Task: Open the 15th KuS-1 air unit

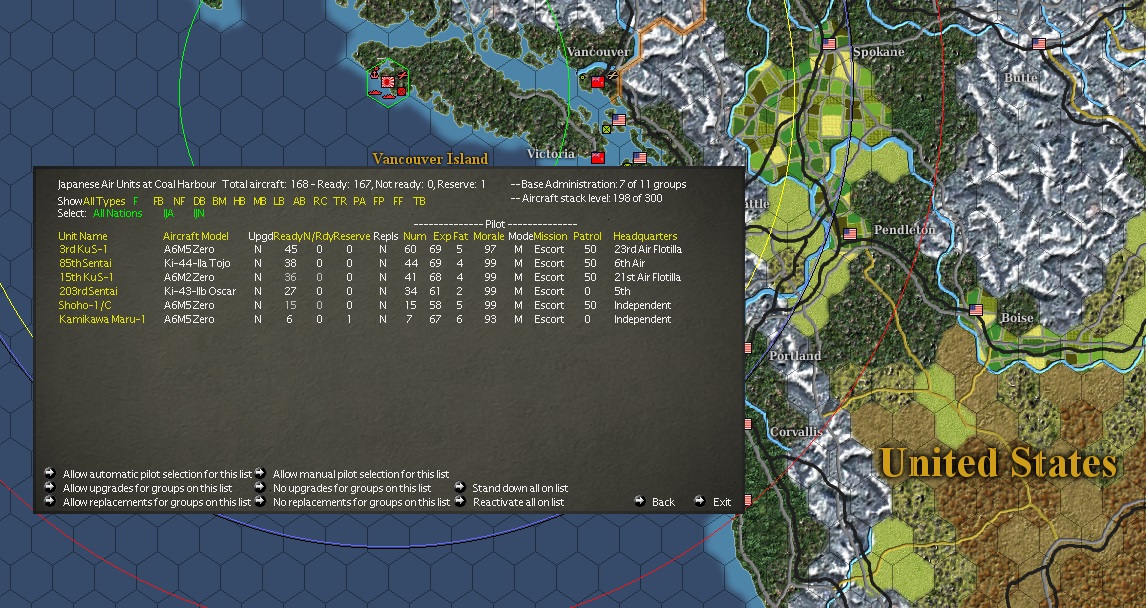Action: [86, 277]
